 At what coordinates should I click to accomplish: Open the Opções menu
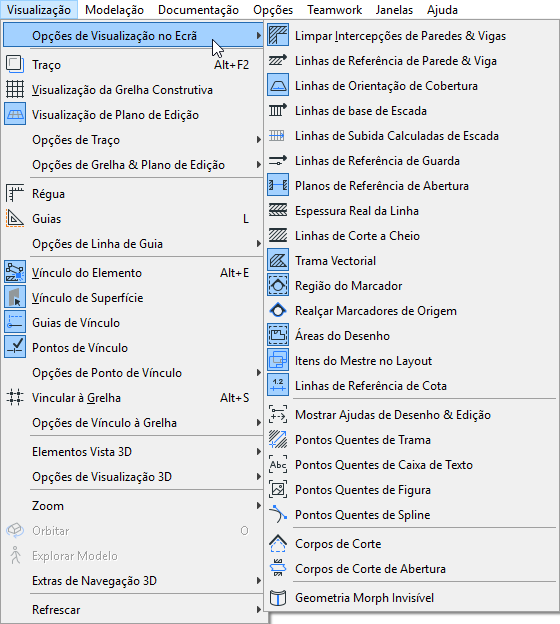(273, 10)
